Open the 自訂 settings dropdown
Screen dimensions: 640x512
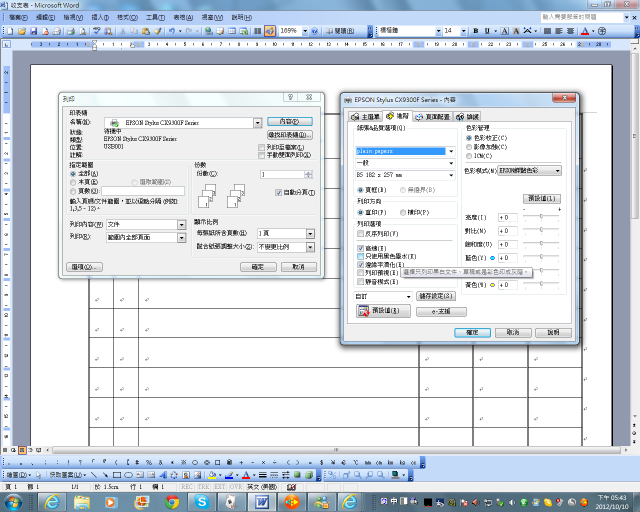409,296
